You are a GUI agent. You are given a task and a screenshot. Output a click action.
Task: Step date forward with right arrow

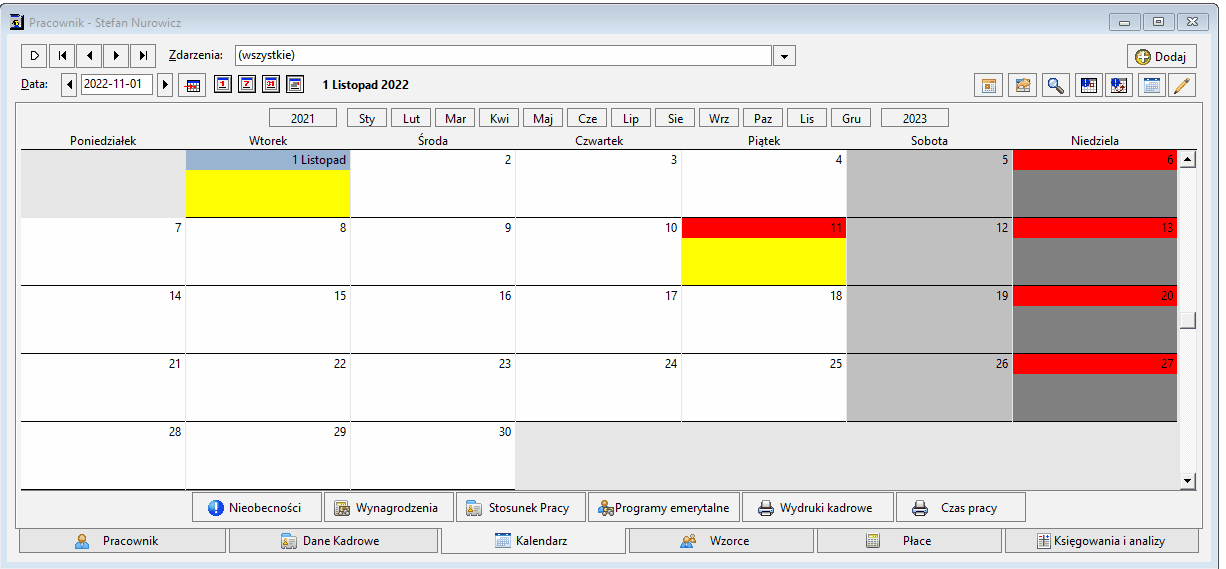165,85
